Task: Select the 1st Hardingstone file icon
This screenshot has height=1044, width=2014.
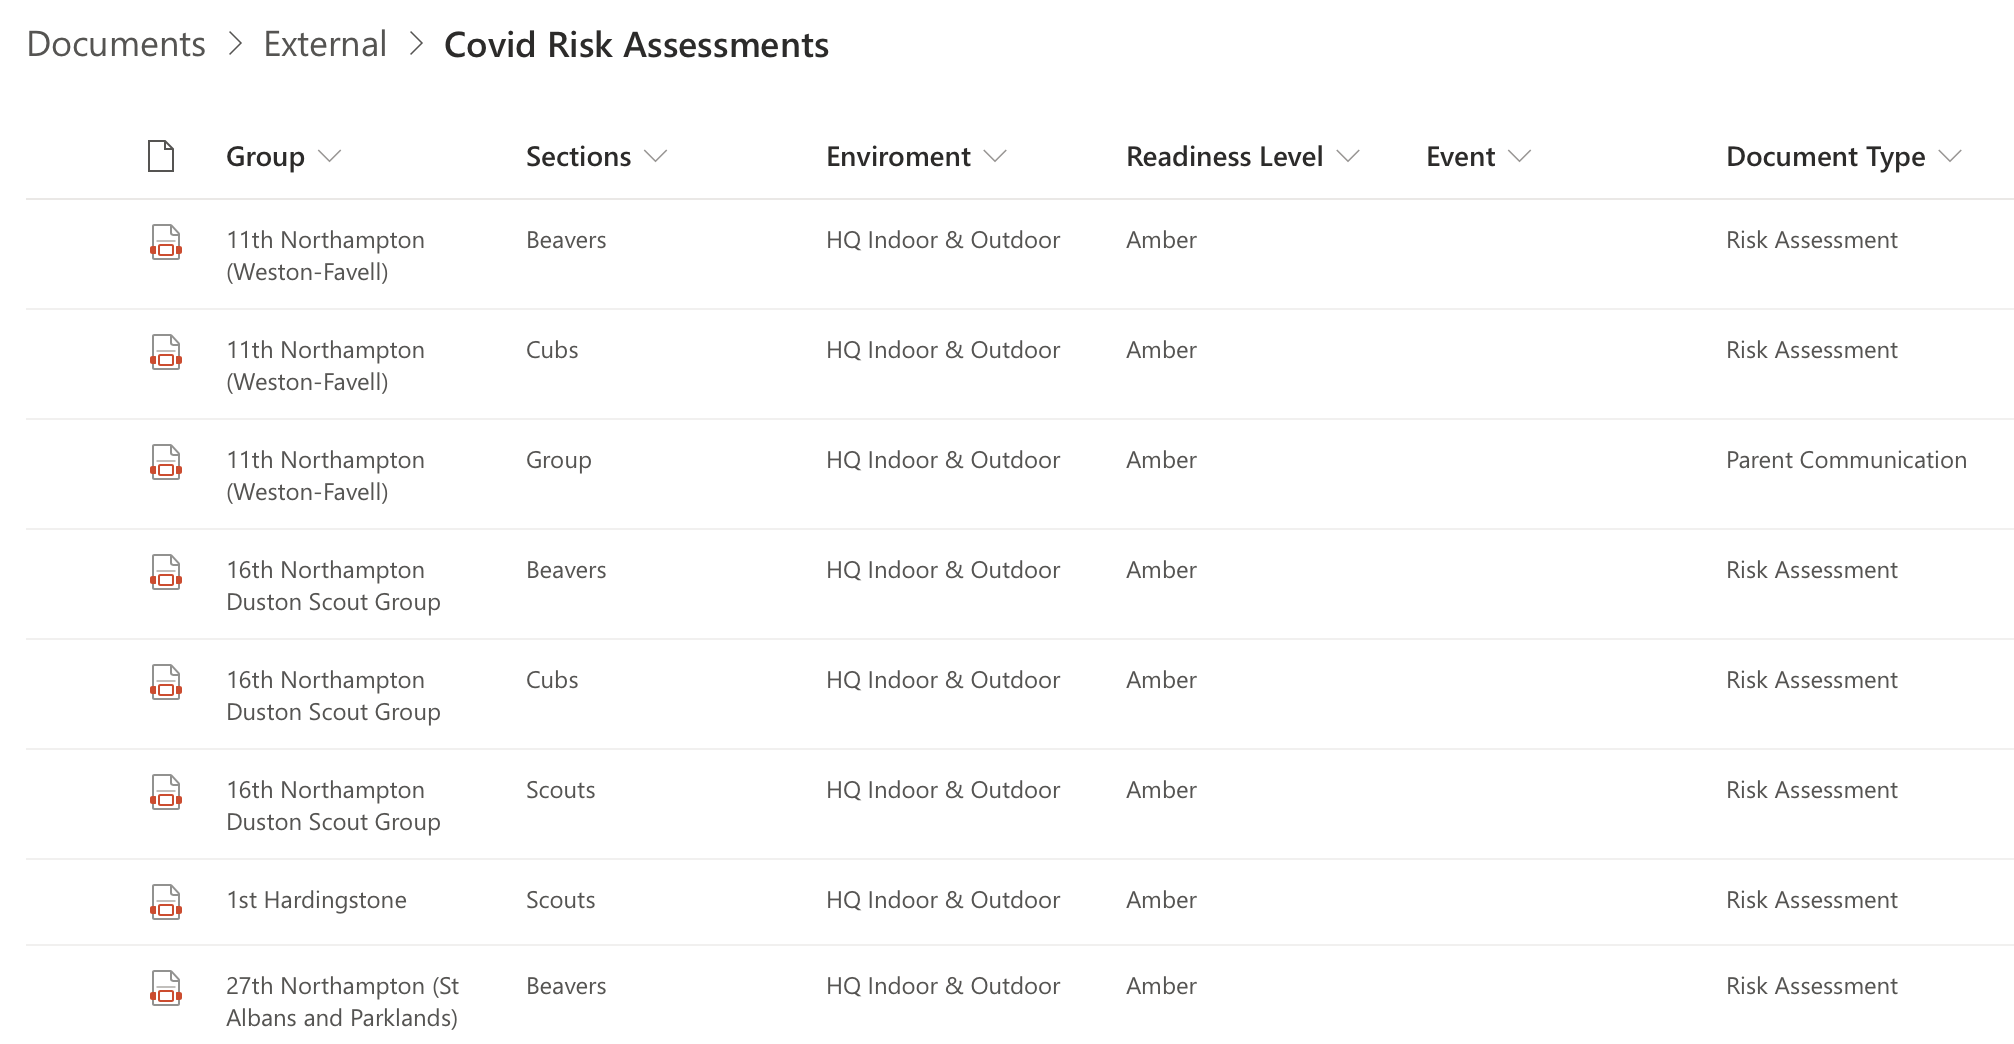Action: tap(166, 901)
